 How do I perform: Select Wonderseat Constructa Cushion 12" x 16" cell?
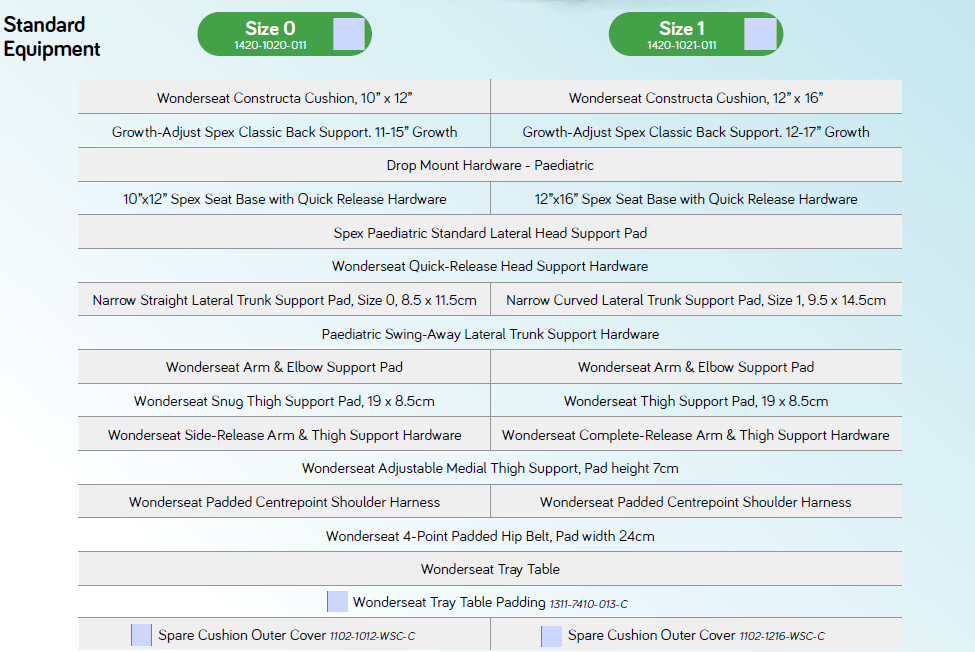pos(696,97)
